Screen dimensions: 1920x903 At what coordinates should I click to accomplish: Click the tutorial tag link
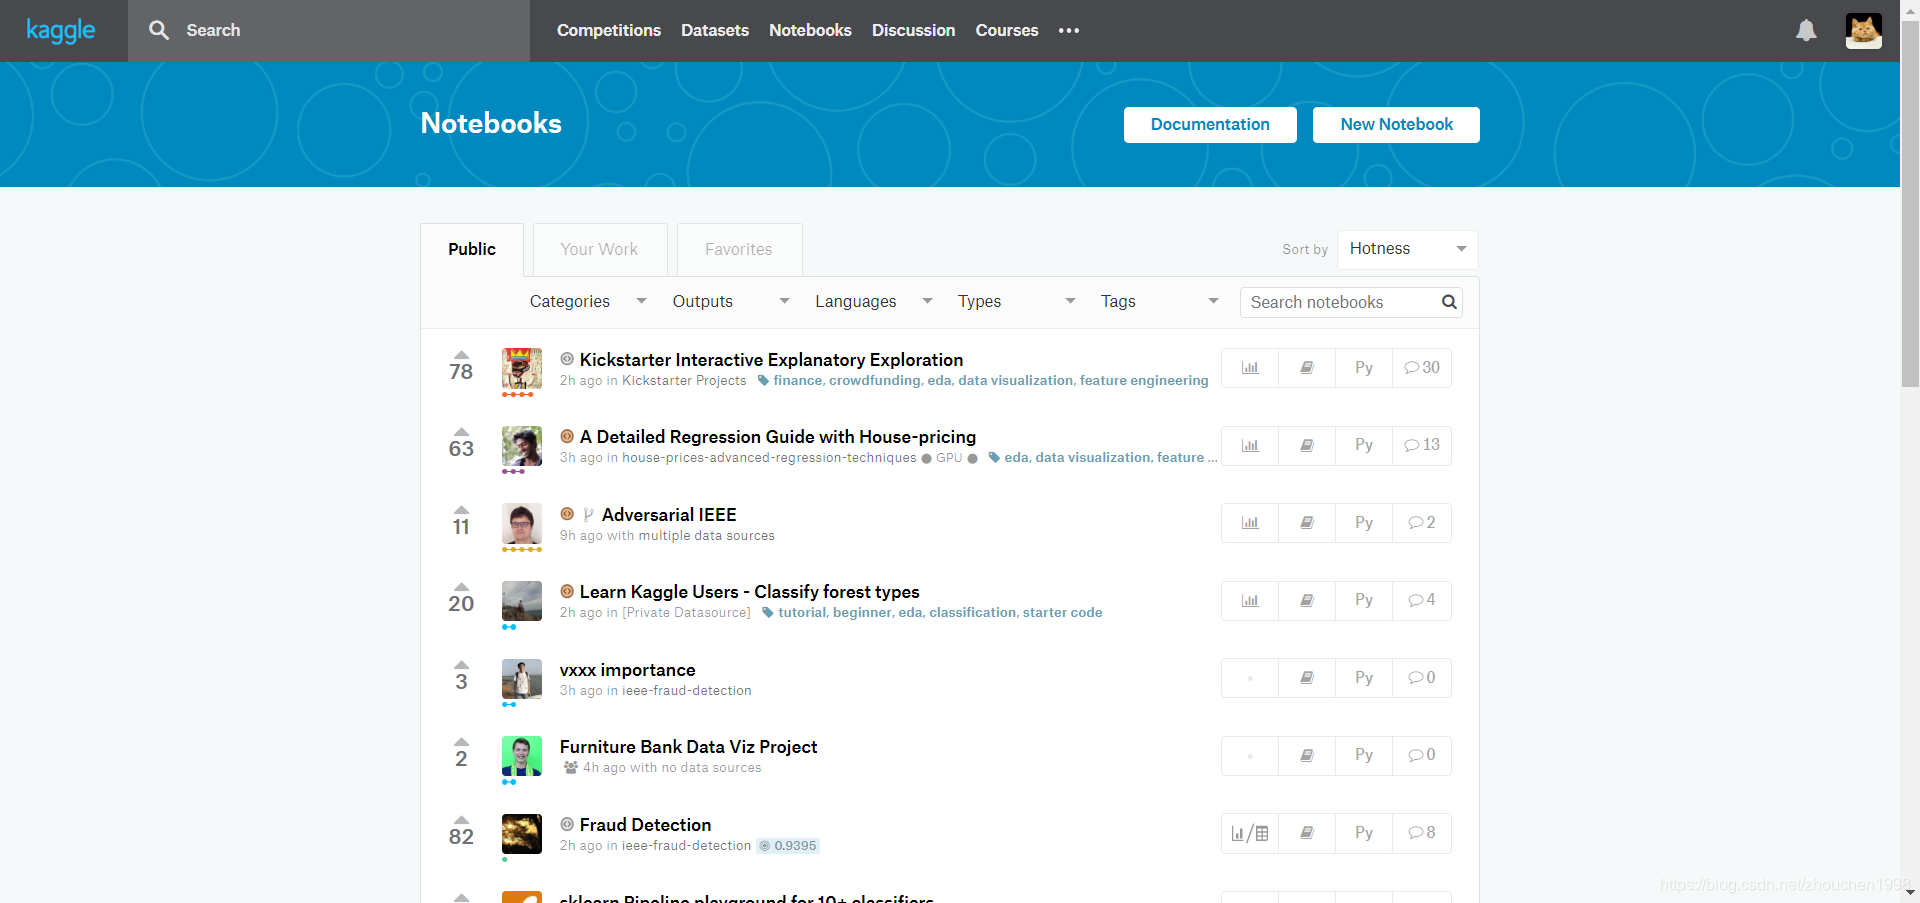pyautogui.click(x=802, y=613)
